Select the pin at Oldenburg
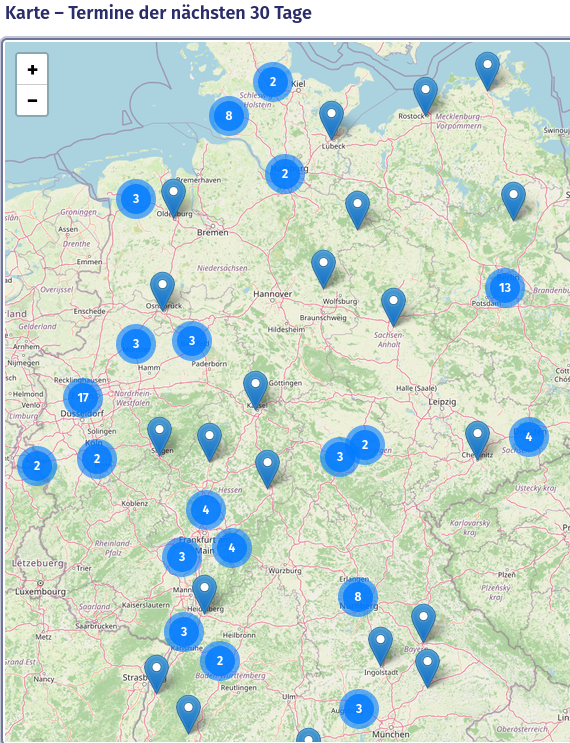 tap(173, 198)
